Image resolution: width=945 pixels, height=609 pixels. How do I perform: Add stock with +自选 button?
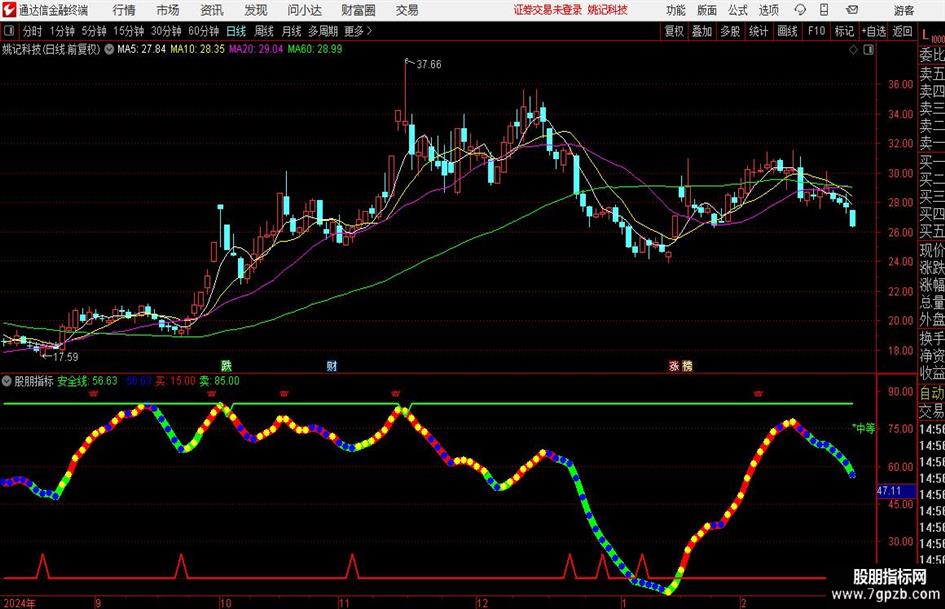(x=873, y=31)
